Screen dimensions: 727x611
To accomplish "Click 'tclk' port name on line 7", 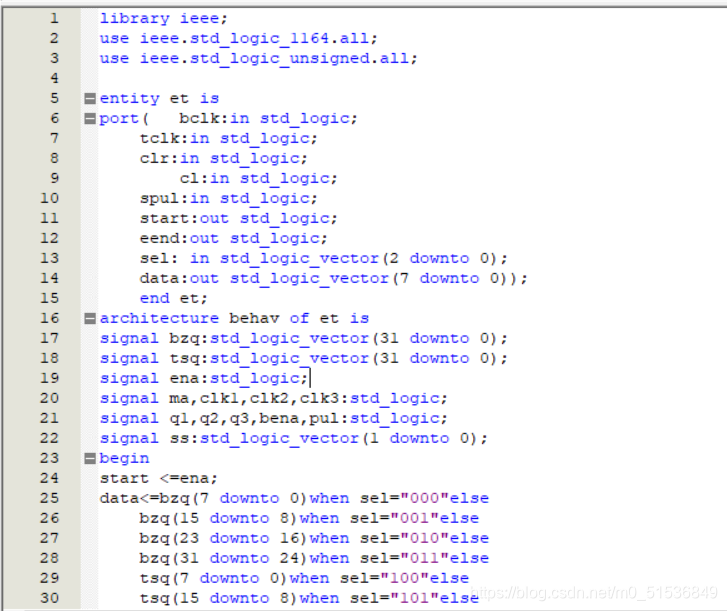I will coord(159,139).
